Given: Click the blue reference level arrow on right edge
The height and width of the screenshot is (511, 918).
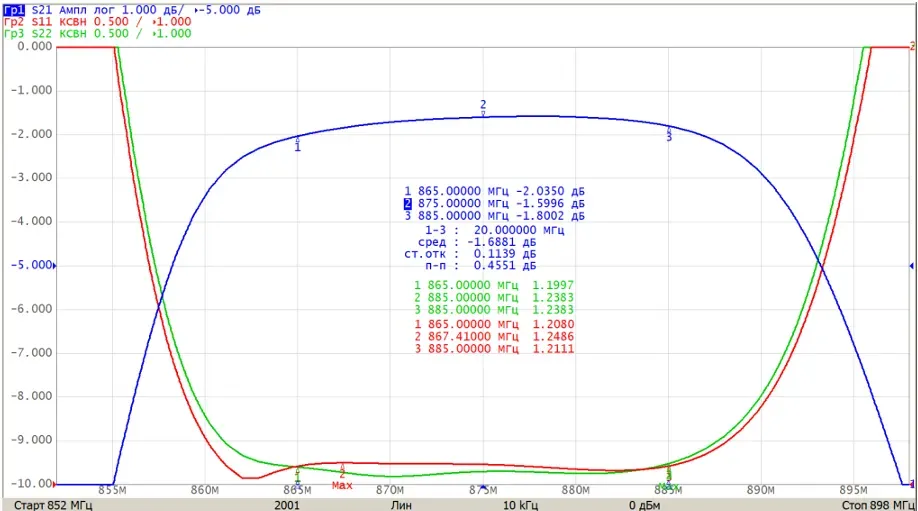Looking at the screenshot, I should point(911,266).
